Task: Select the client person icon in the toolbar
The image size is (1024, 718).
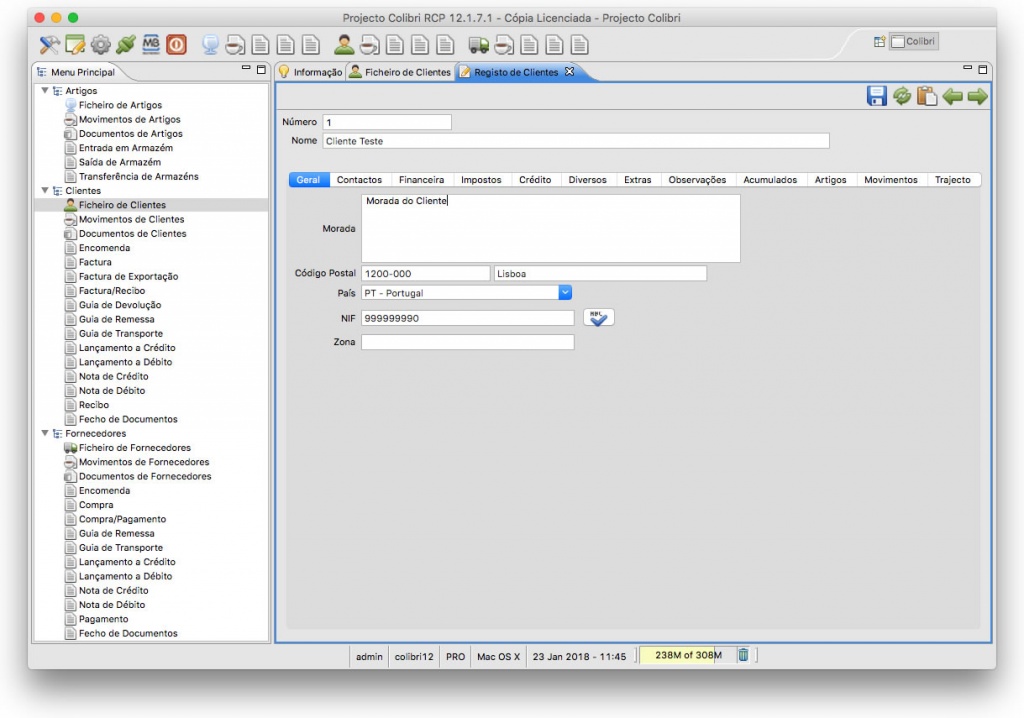Action: coord(343,45)
